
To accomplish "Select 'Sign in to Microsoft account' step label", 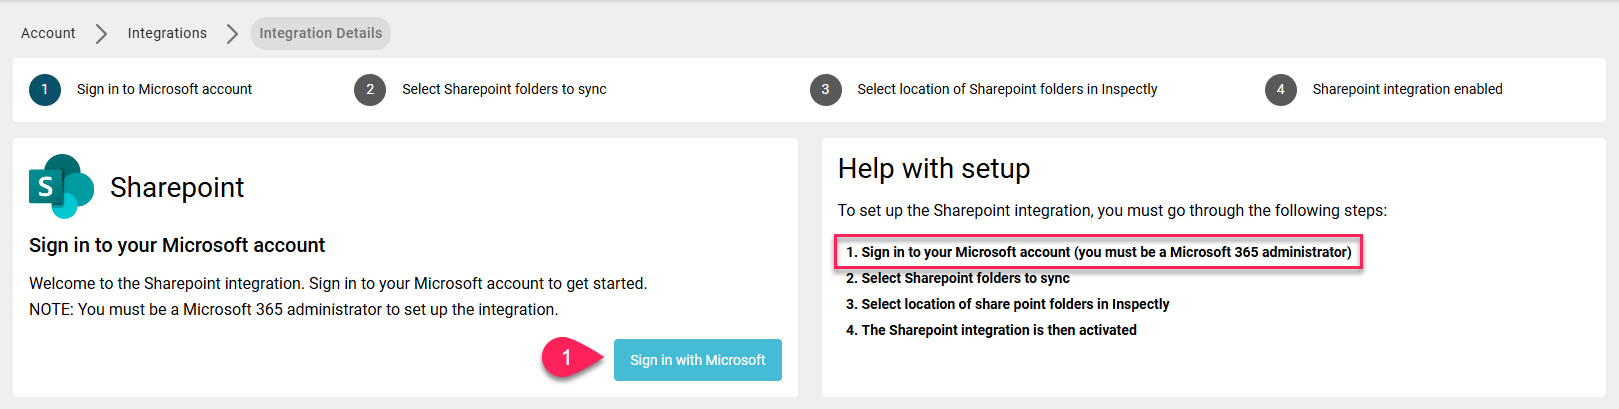I will [164, 89].
